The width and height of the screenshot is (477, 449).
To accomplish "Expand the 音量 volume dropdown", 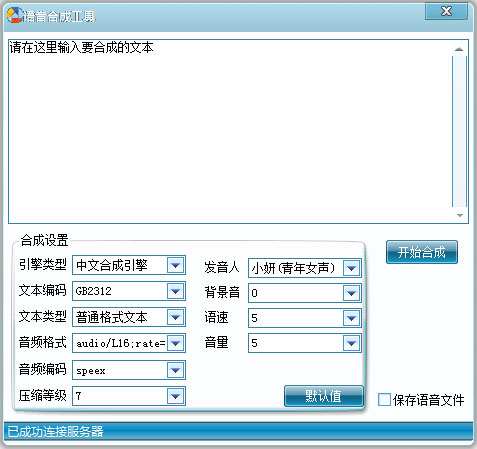I will click(351, 343).
